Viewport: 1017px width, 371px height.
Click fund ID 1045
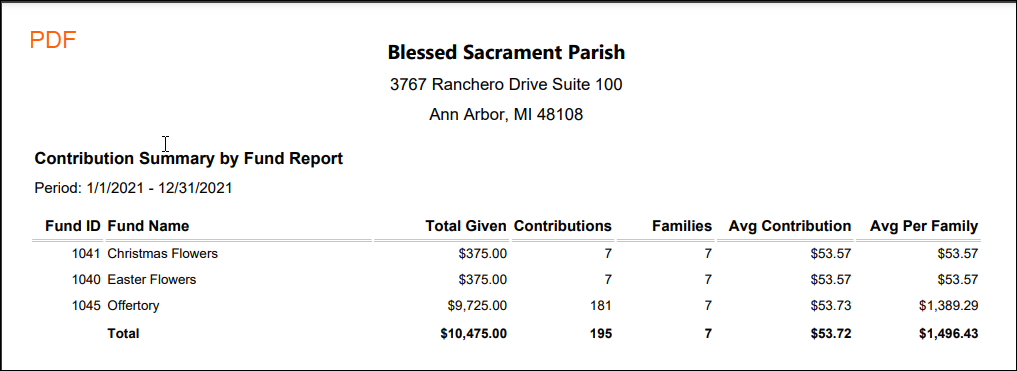(86, 305)
